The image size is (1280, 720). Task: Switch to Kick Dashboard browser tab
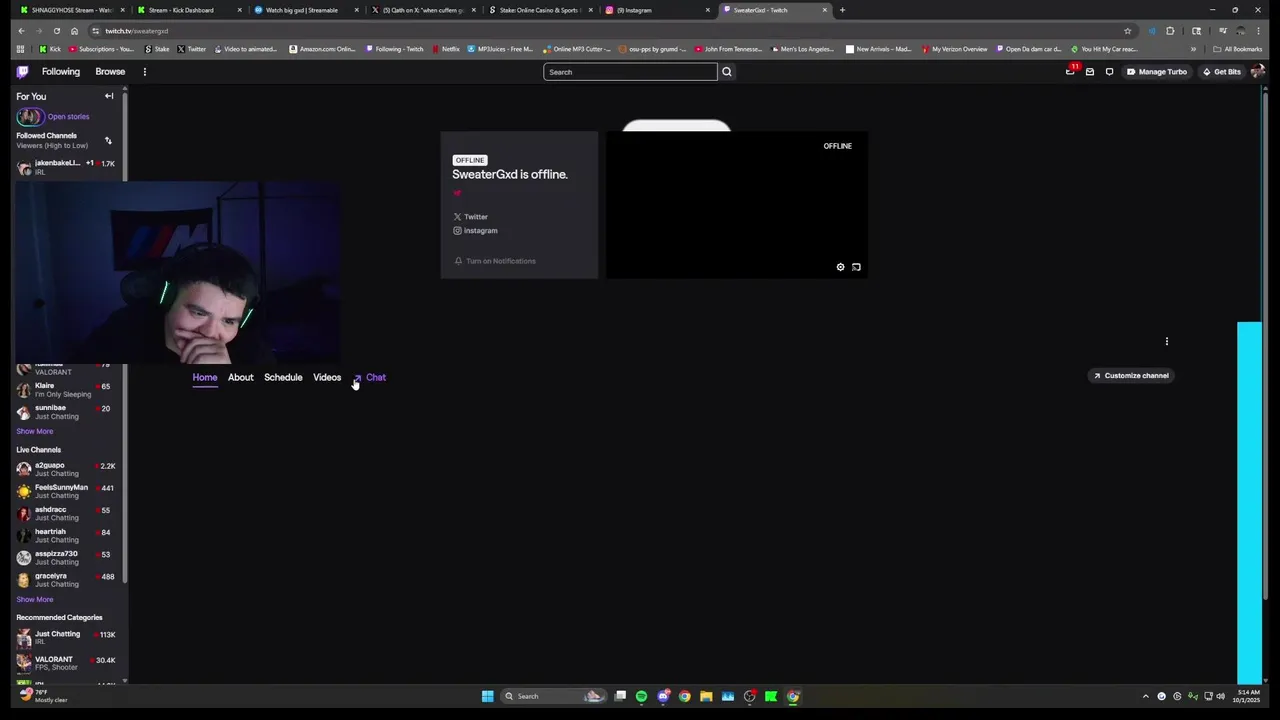(189, 10)
